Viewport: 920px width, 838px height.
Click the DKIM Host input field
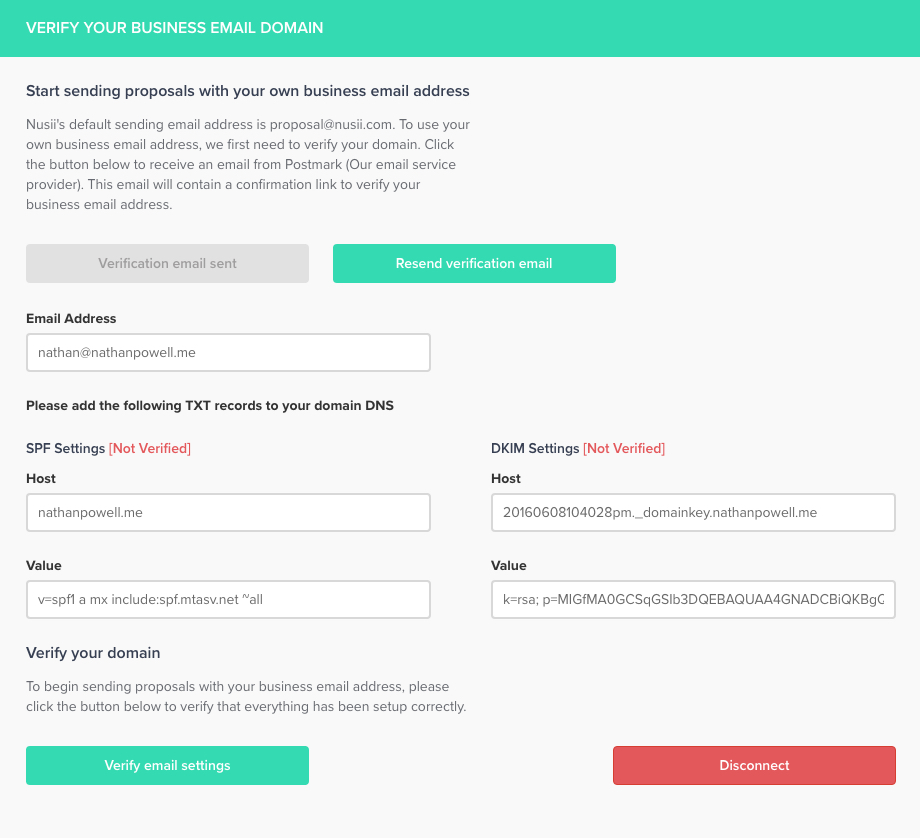point(693,513)
